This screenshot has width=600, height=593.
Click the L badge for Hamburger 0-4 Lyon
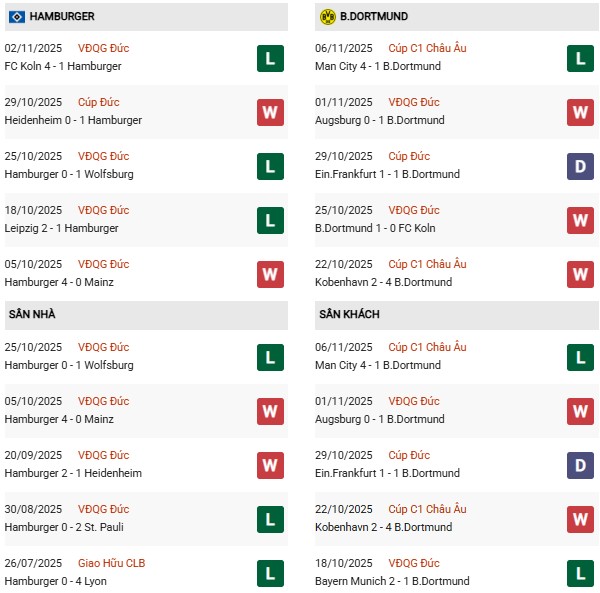pos(269,573)
